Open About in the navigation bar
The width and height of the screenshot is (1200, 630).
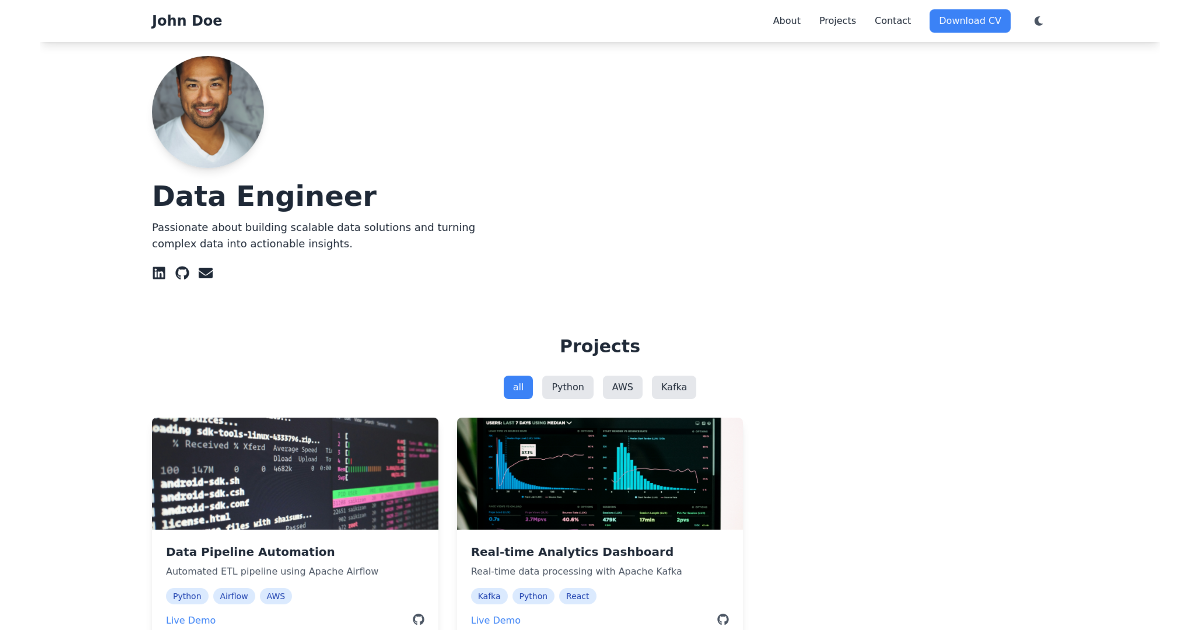[787, 20]
